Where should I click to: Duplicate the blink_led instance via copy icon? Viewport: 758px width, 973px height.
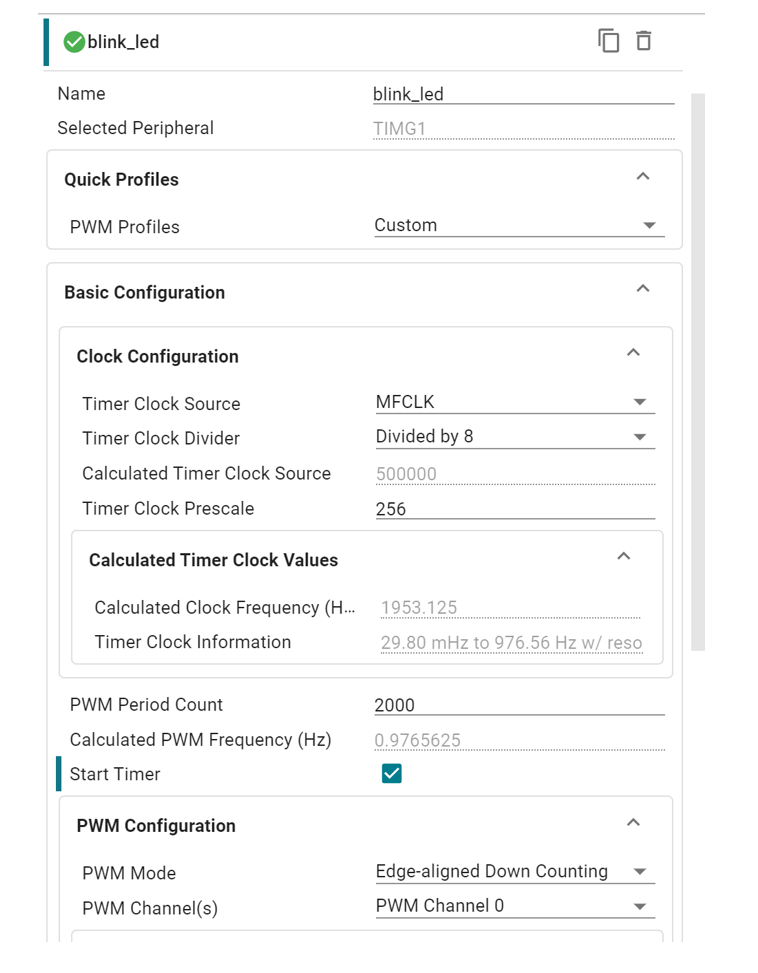[x=609, y=41]
